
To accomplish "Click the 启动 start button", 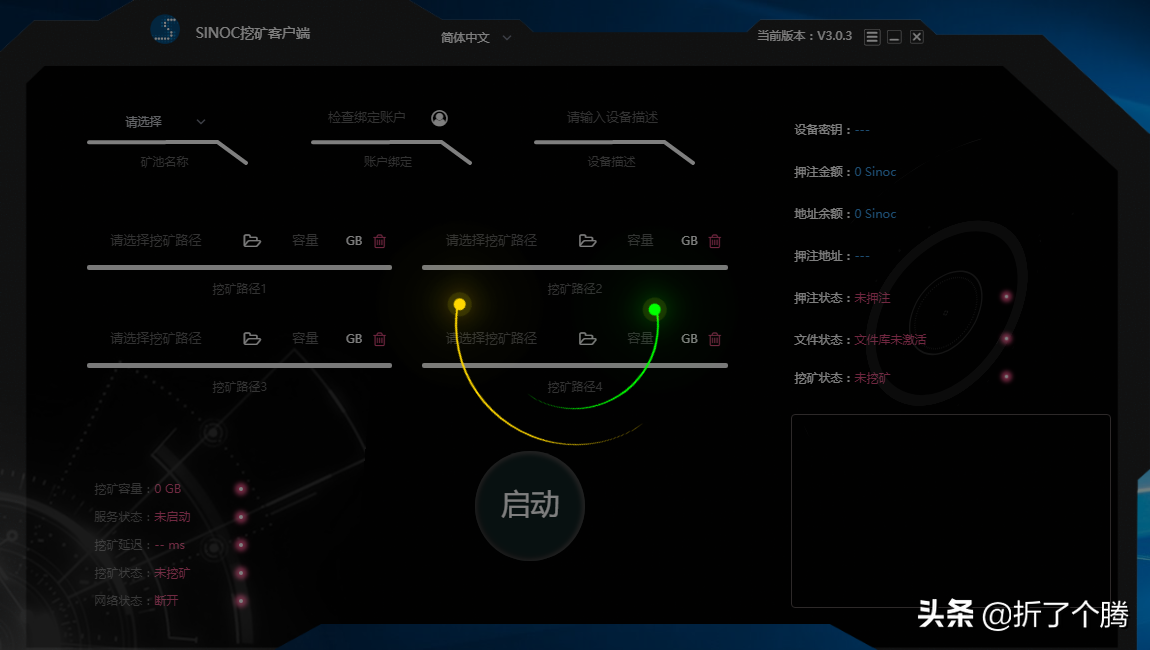I will 530,505.
